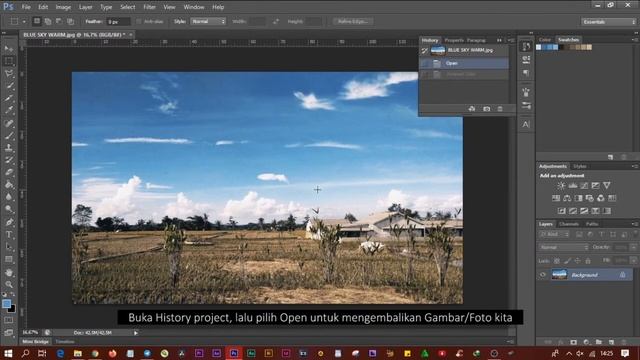Select the Eyedropper tool

9,110
